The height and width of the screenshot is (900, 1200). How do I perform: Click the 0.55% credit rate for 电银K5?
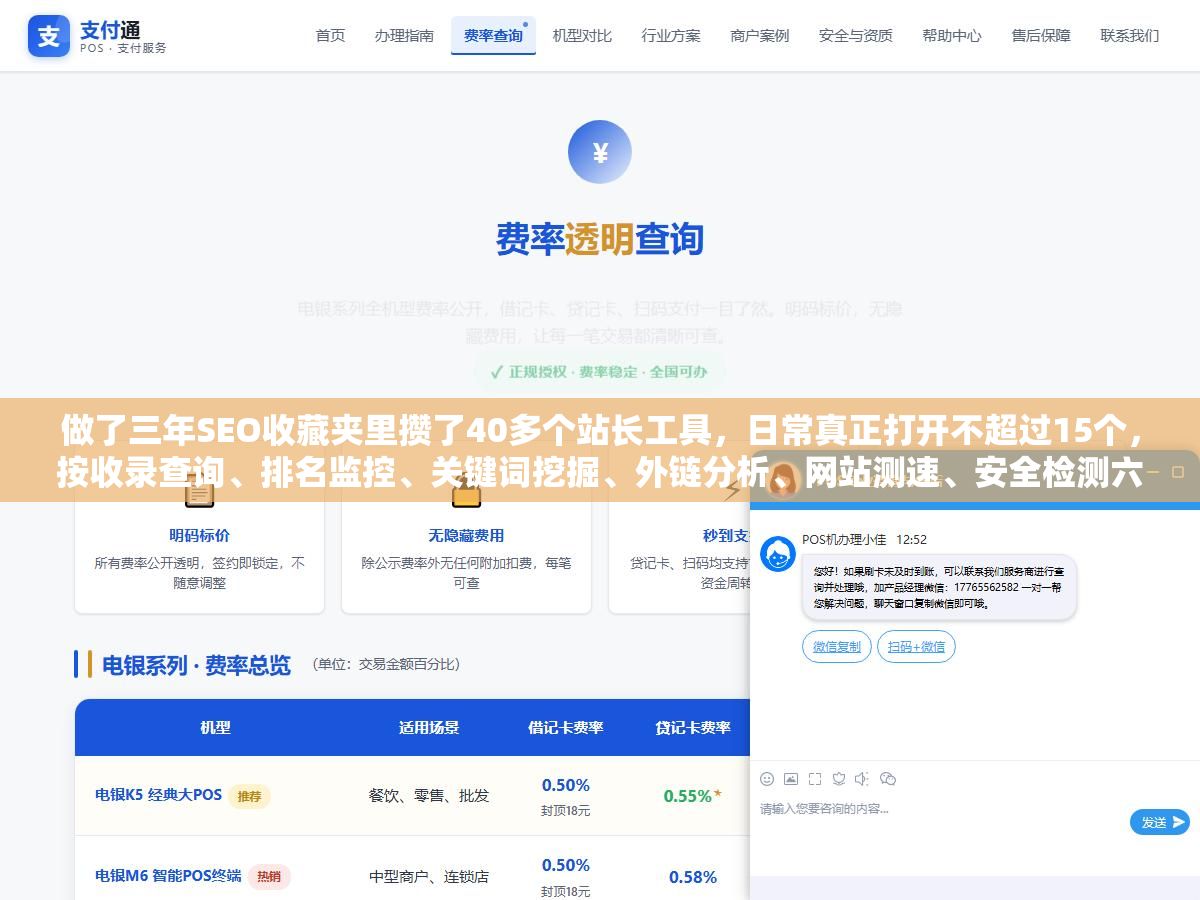click(692, 796)
